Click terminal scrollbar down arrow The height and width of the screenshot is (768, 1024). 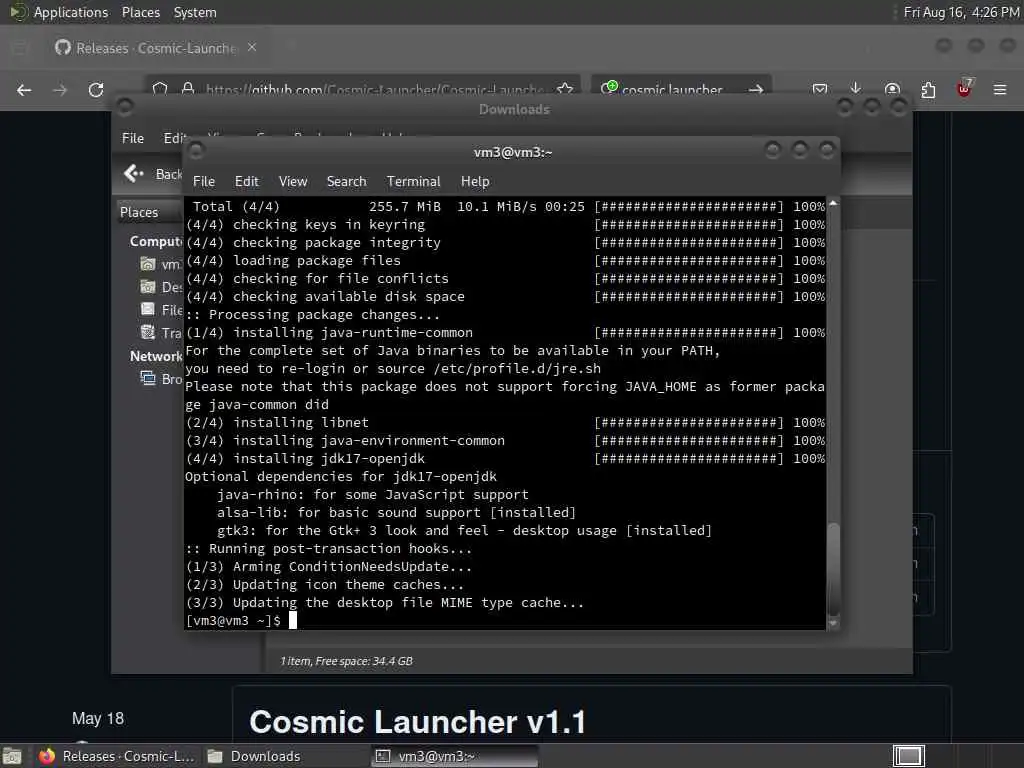point(833,624)
